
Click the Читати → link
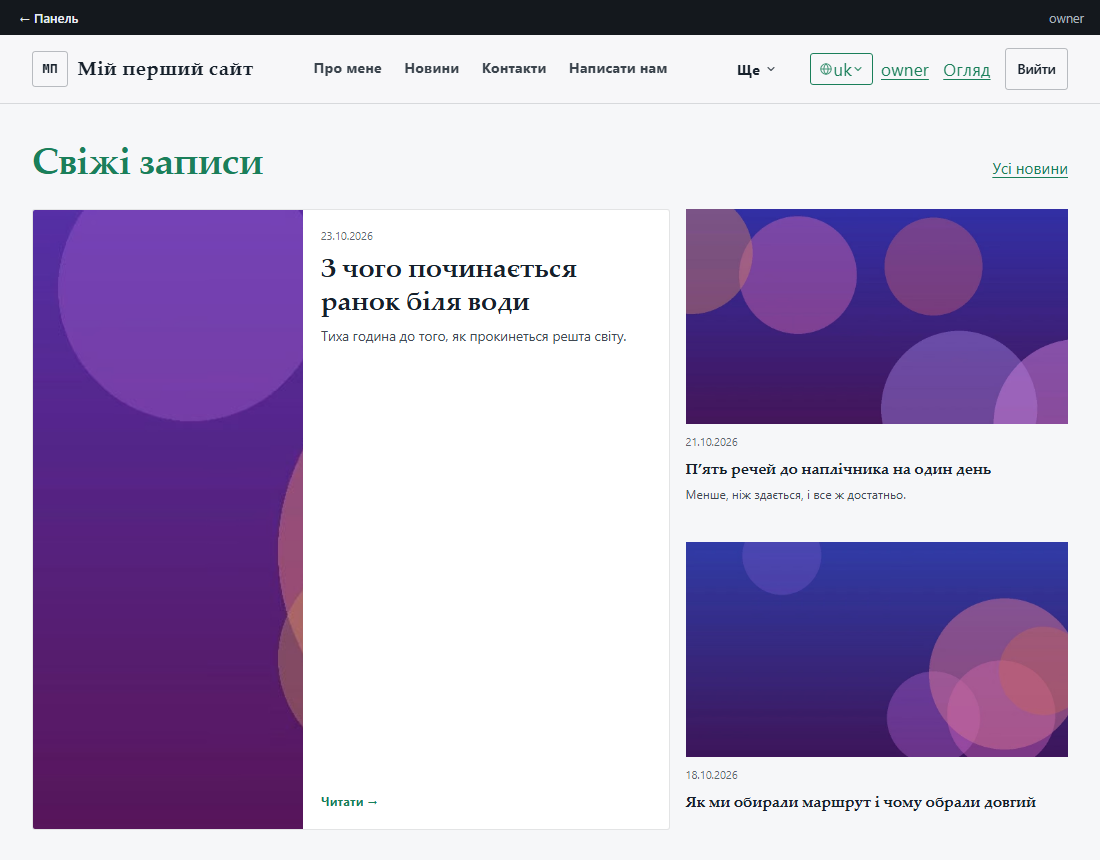[x=349, y=802]
